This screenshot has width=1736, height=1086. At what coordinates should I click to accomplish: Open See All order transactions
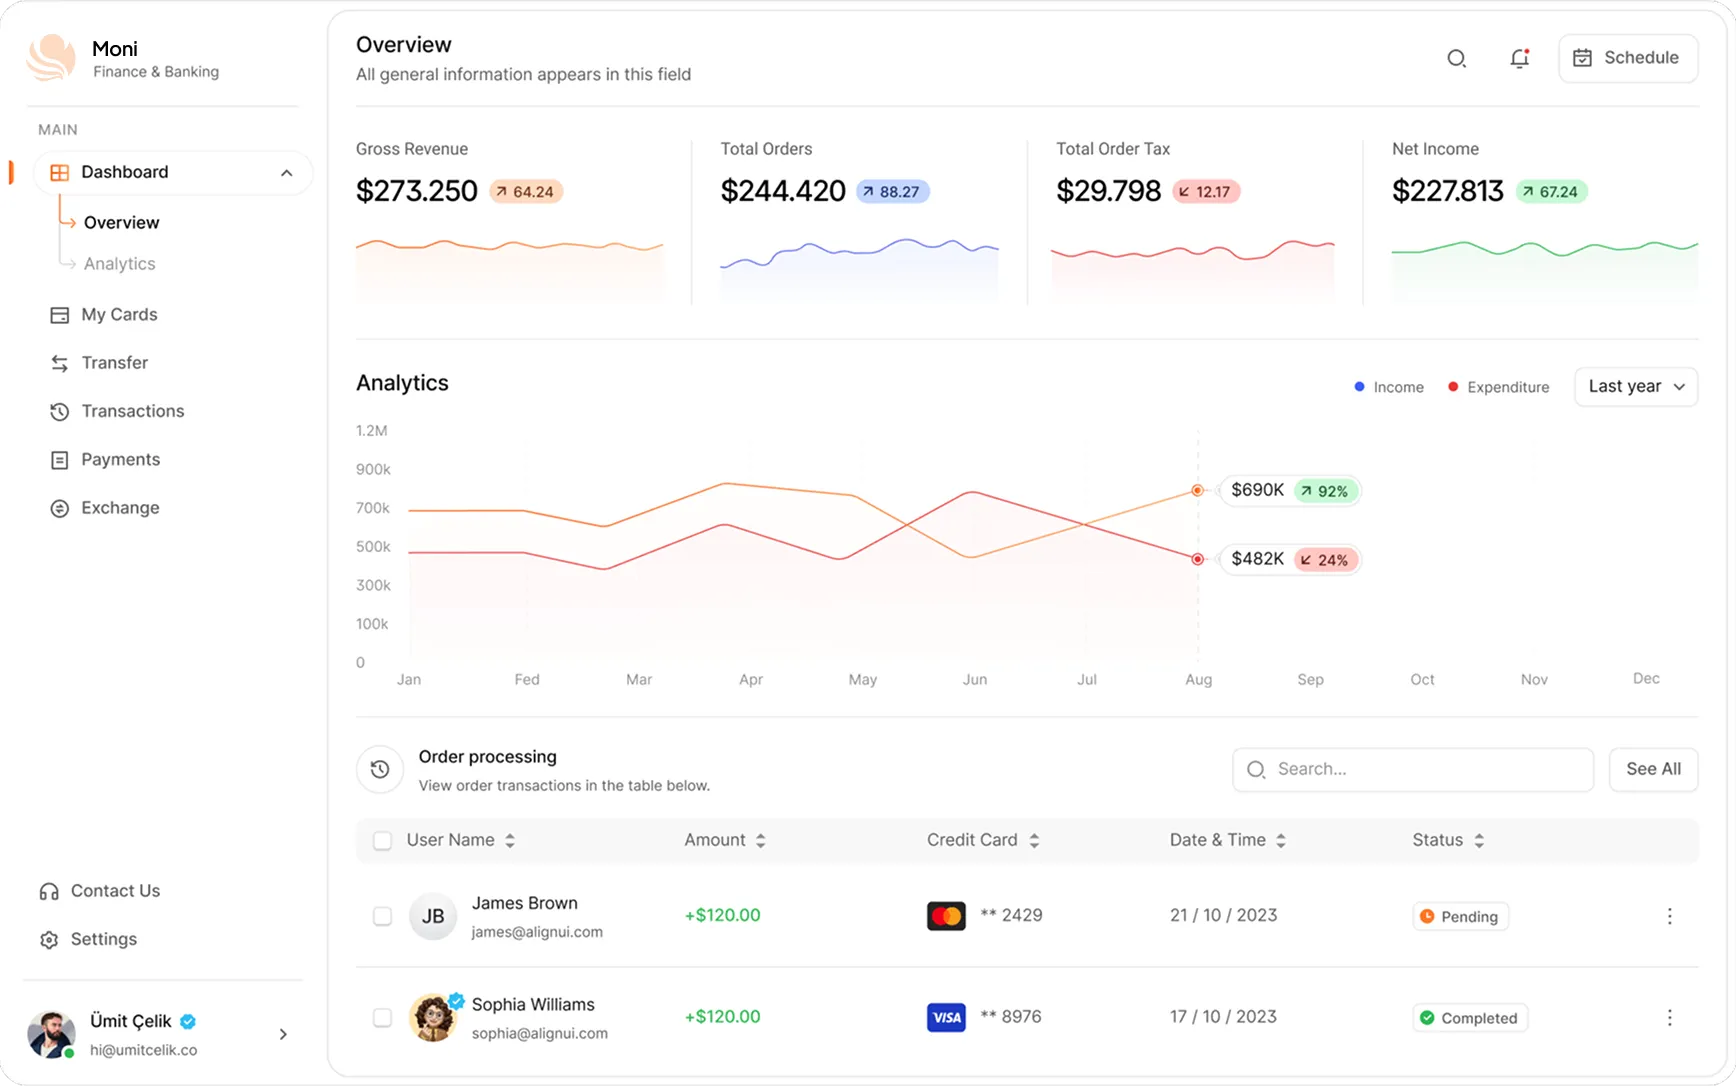click(1652, 769)
